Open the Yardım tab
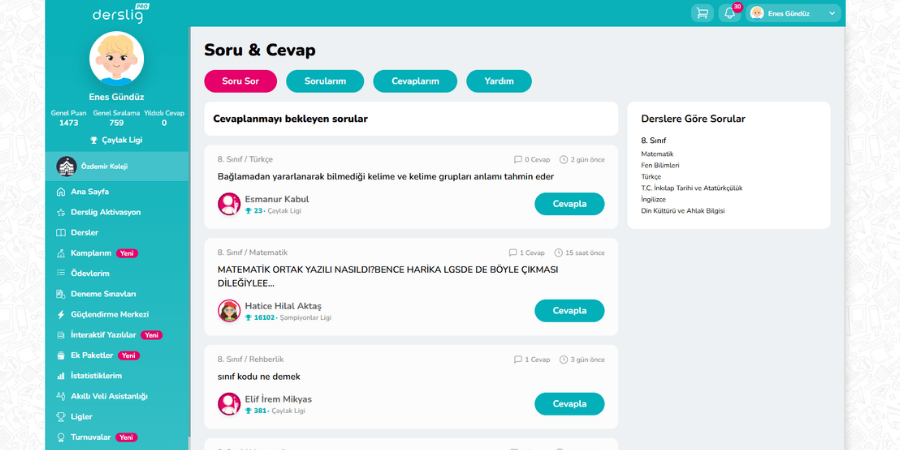The width and height of the screenshot is (900, 450). [x=499, y=81]
